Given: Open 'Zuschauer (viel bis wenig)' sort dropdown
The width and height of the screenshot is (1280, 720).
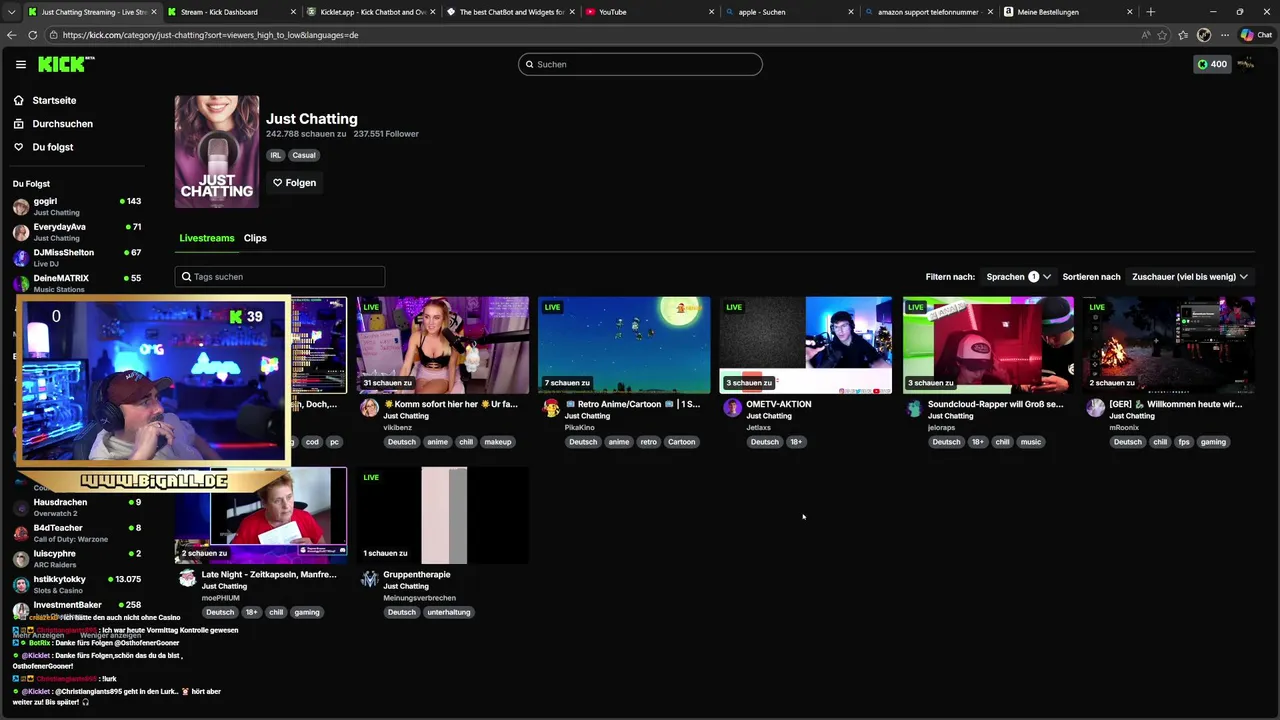Looking at the screenshot, I should click(1190, 277).
